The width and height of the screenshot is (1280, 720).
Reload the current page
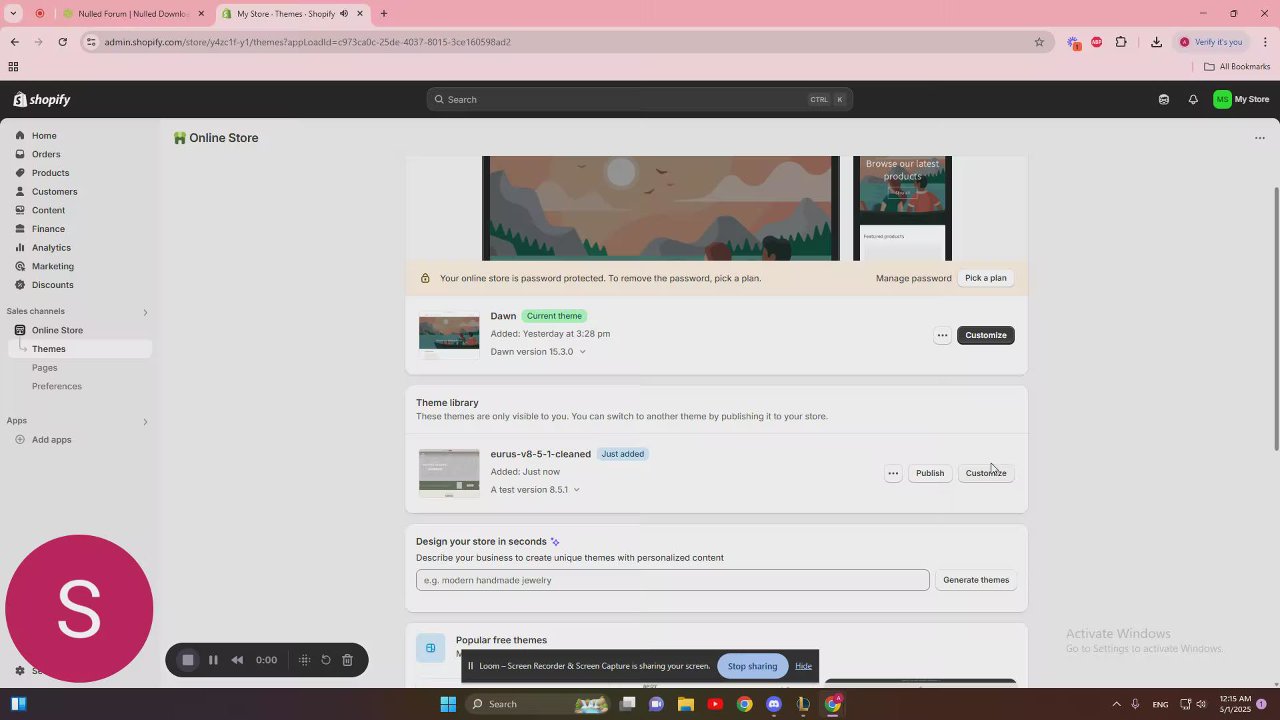point(63,42)
